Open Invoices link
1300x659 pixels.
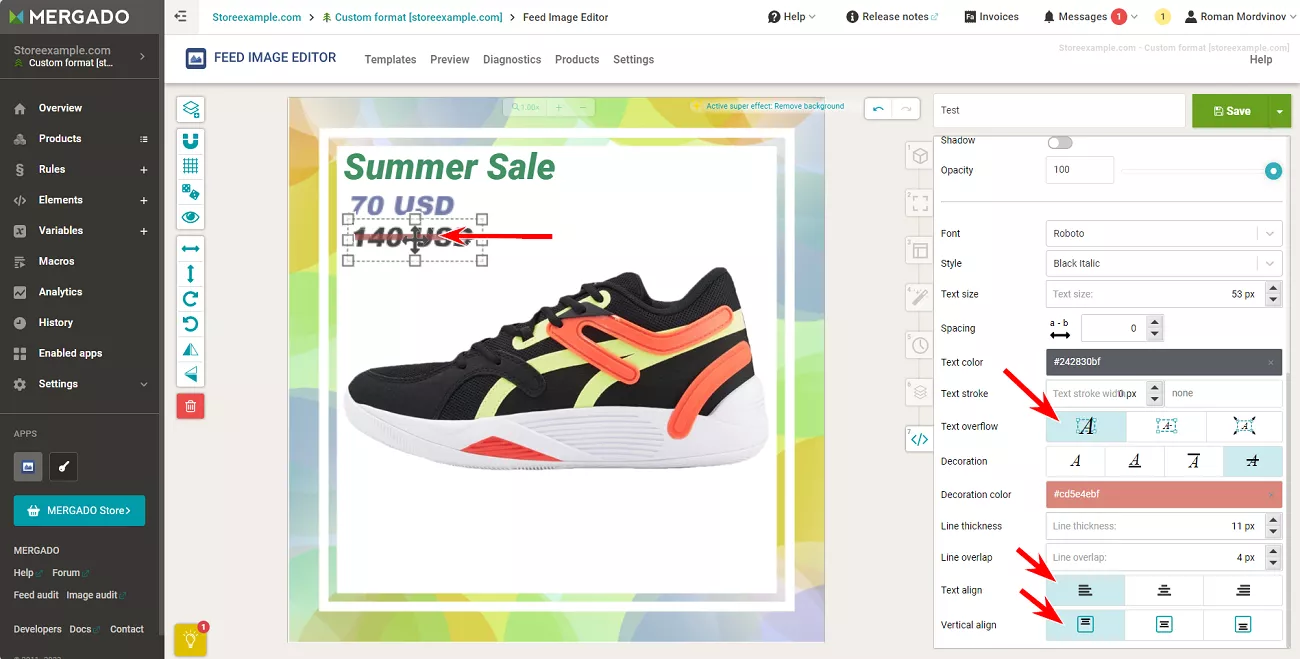click(992, 17)
